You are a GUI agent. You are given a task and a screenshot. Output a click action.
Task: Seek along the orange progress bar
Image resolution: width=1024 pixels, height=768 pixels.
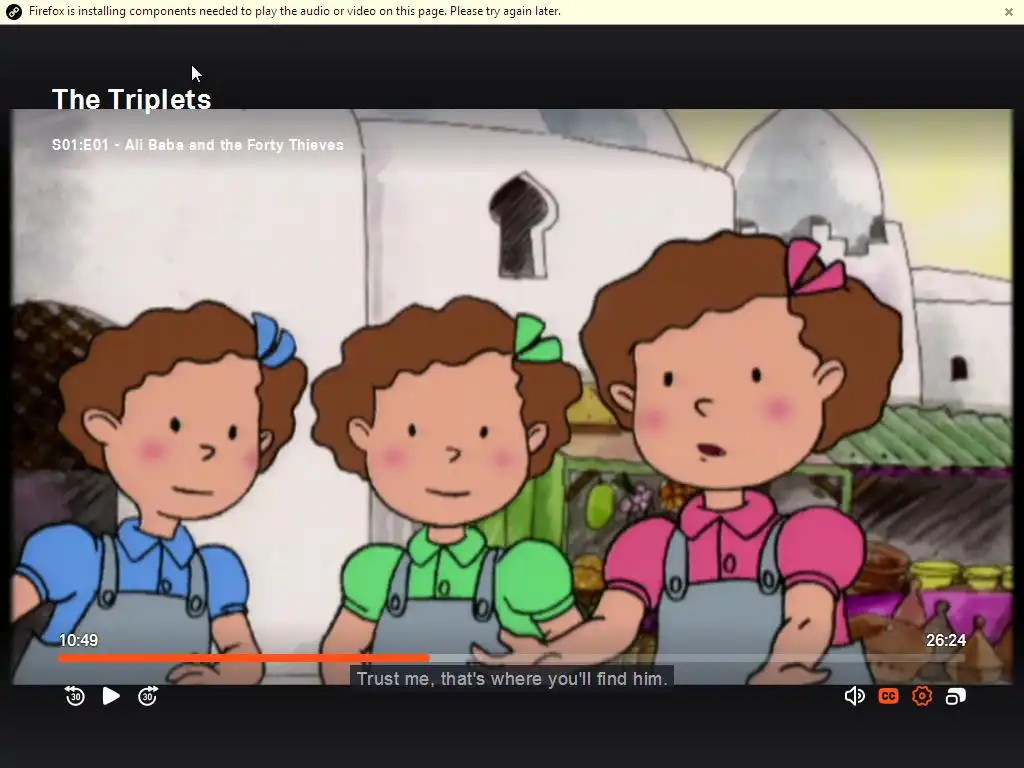click(244, 658)
